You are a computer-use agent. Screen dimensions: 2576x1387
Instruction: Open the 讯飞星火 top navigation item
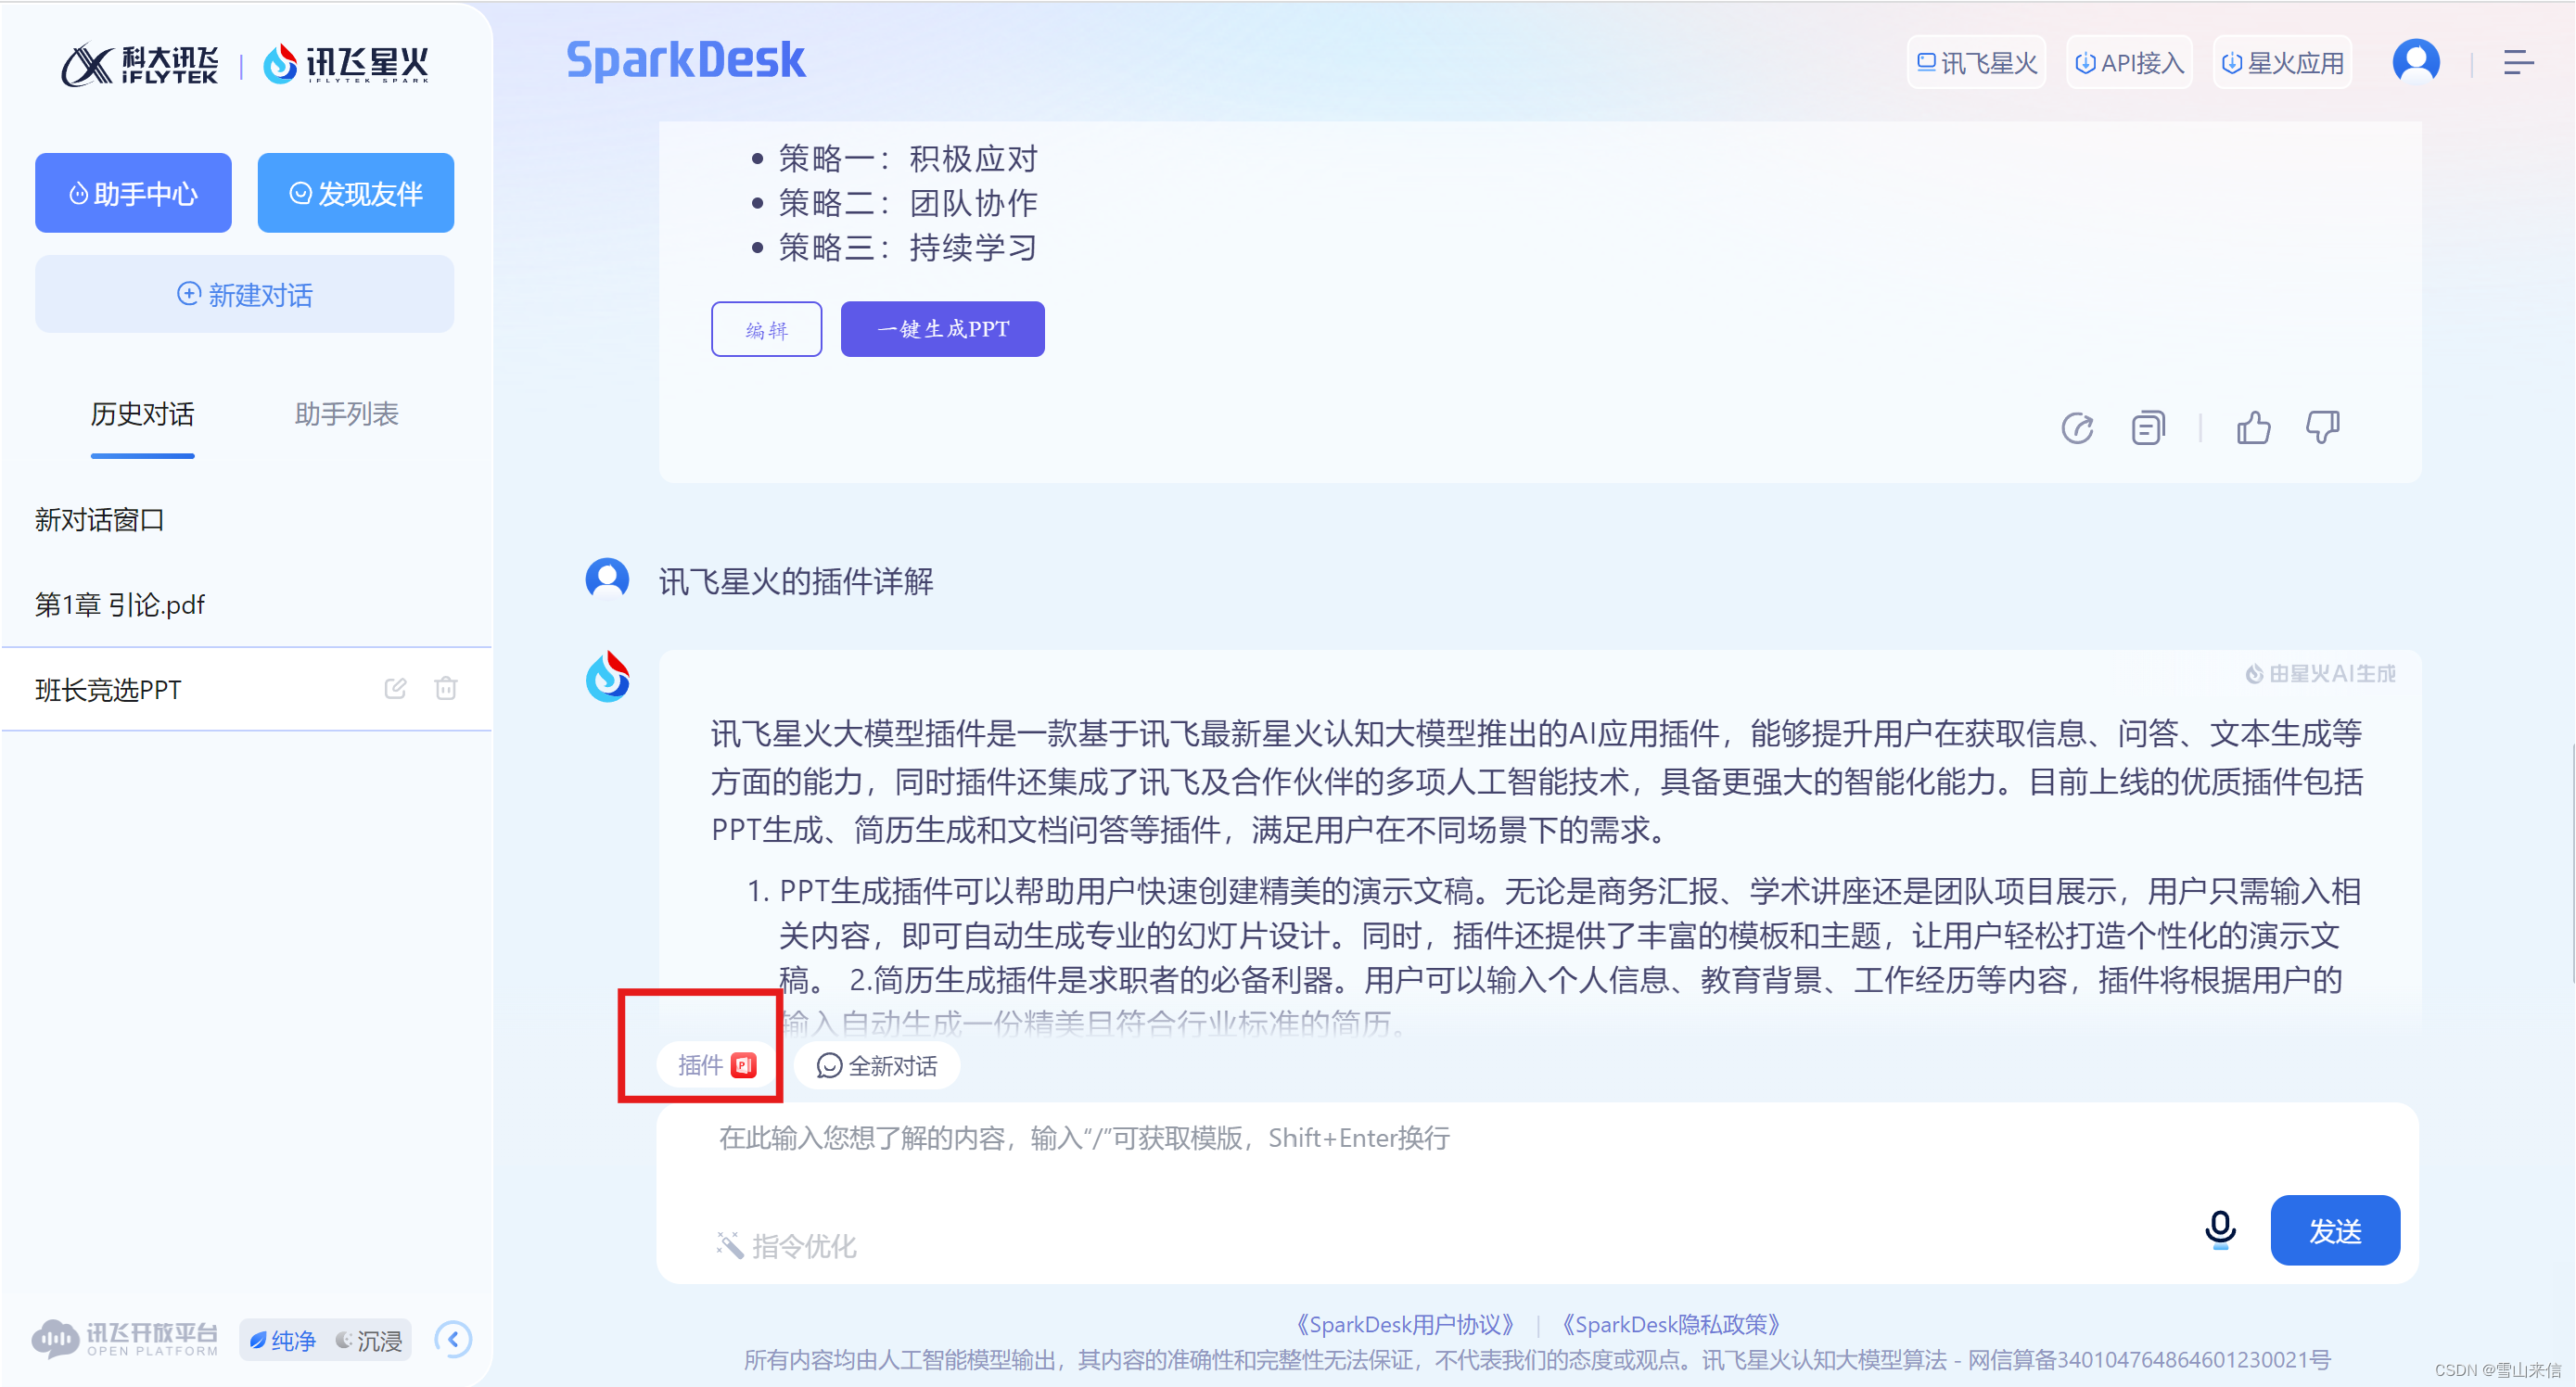pyautogui.click(x=1977, y=63)
